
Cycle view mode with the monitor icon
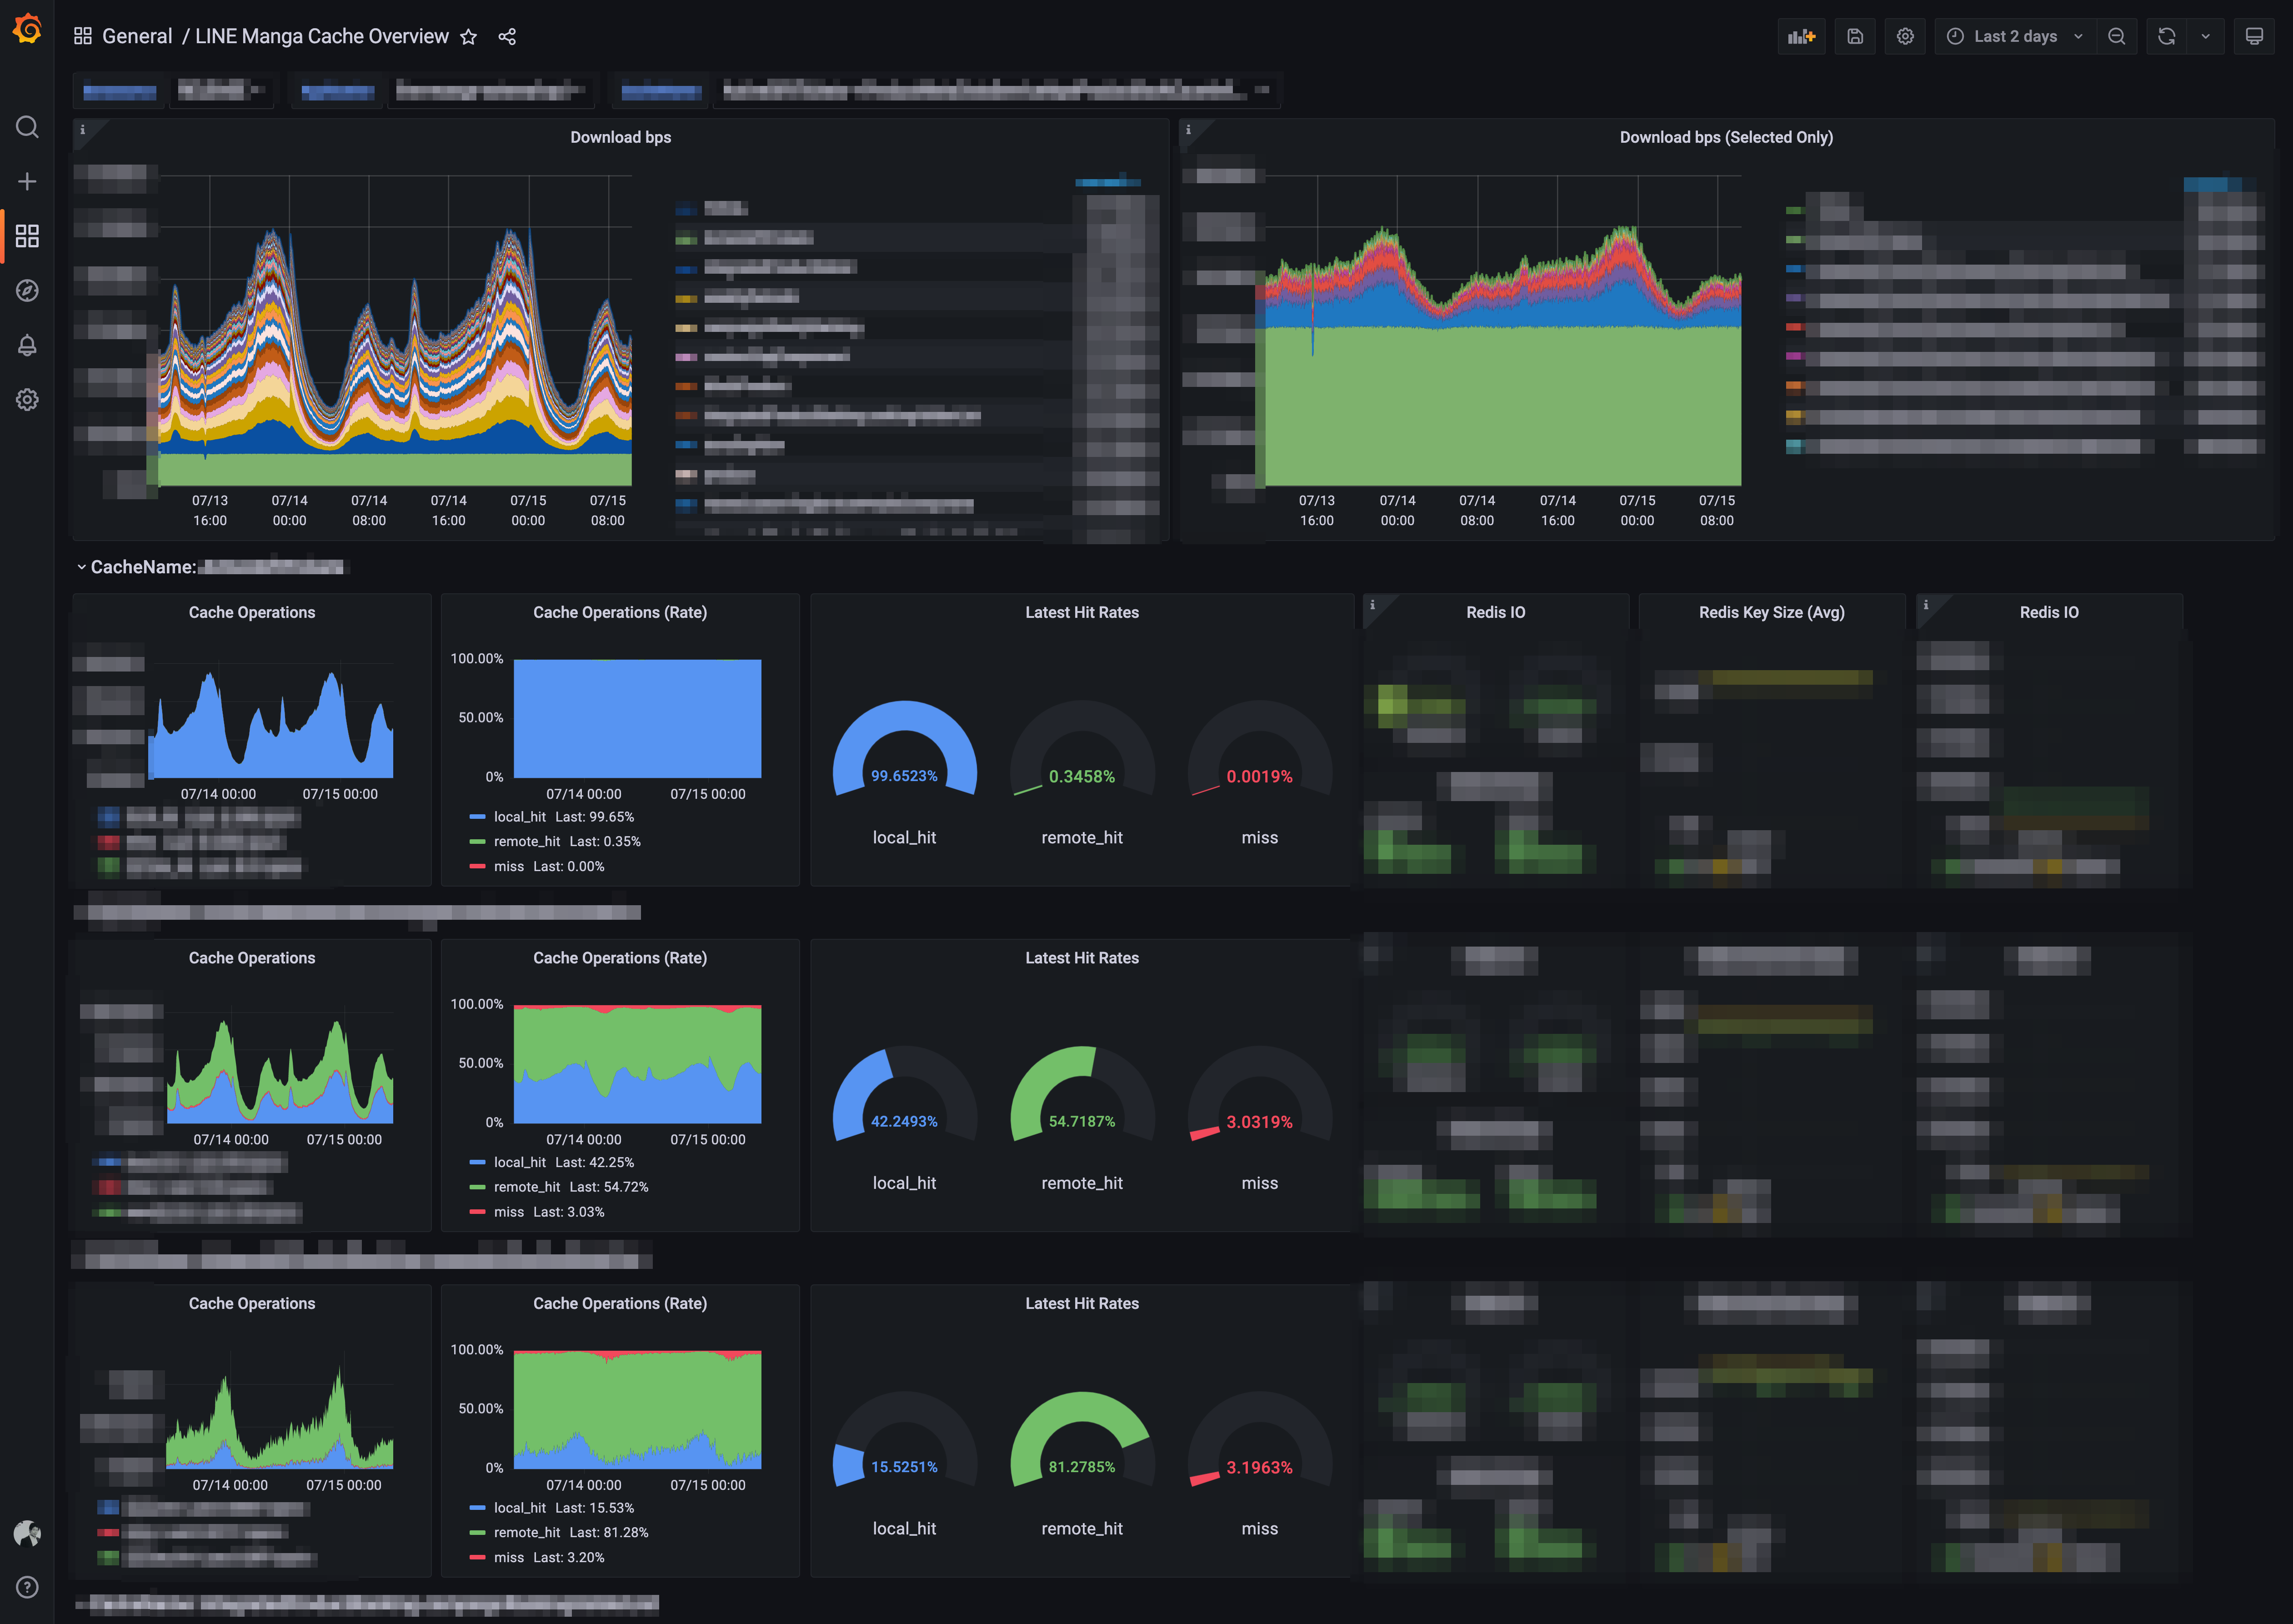point(2254,37)
